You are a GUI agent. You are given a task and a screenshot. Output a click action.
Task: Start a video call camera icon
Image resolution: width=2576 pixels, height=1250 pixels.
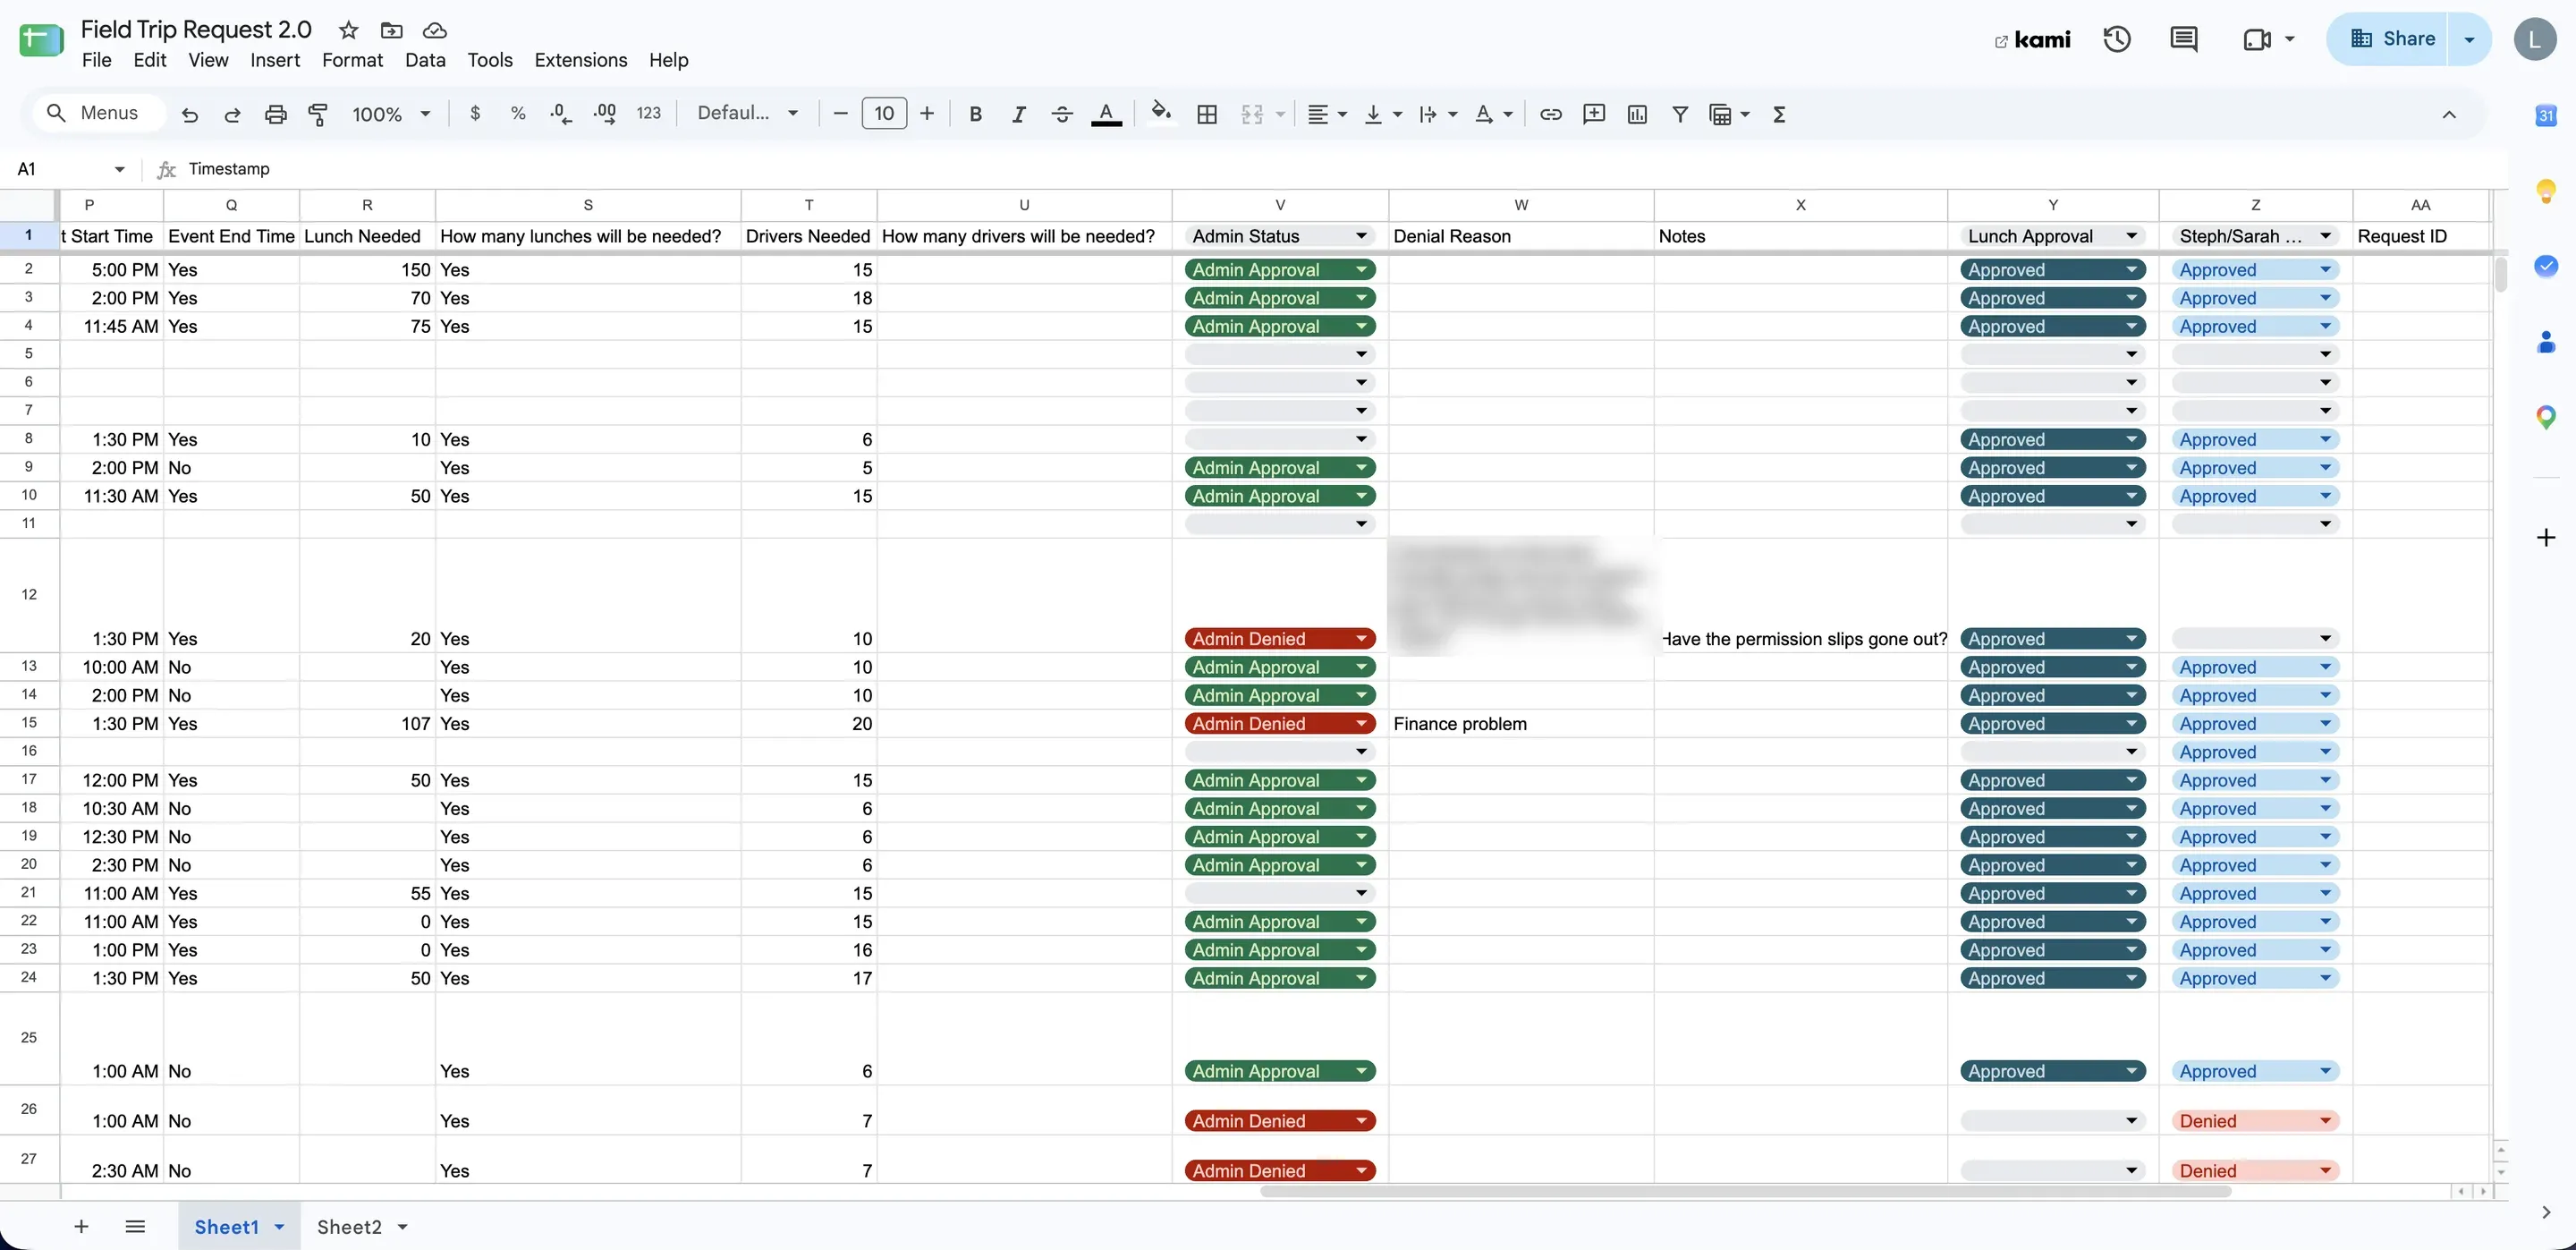coord(2257,39)
